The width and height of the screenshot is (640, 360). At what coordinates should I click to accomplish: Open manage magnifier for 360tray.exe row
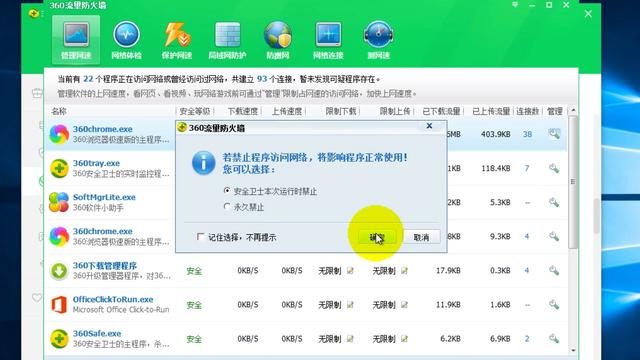click(x=554, y=168)
